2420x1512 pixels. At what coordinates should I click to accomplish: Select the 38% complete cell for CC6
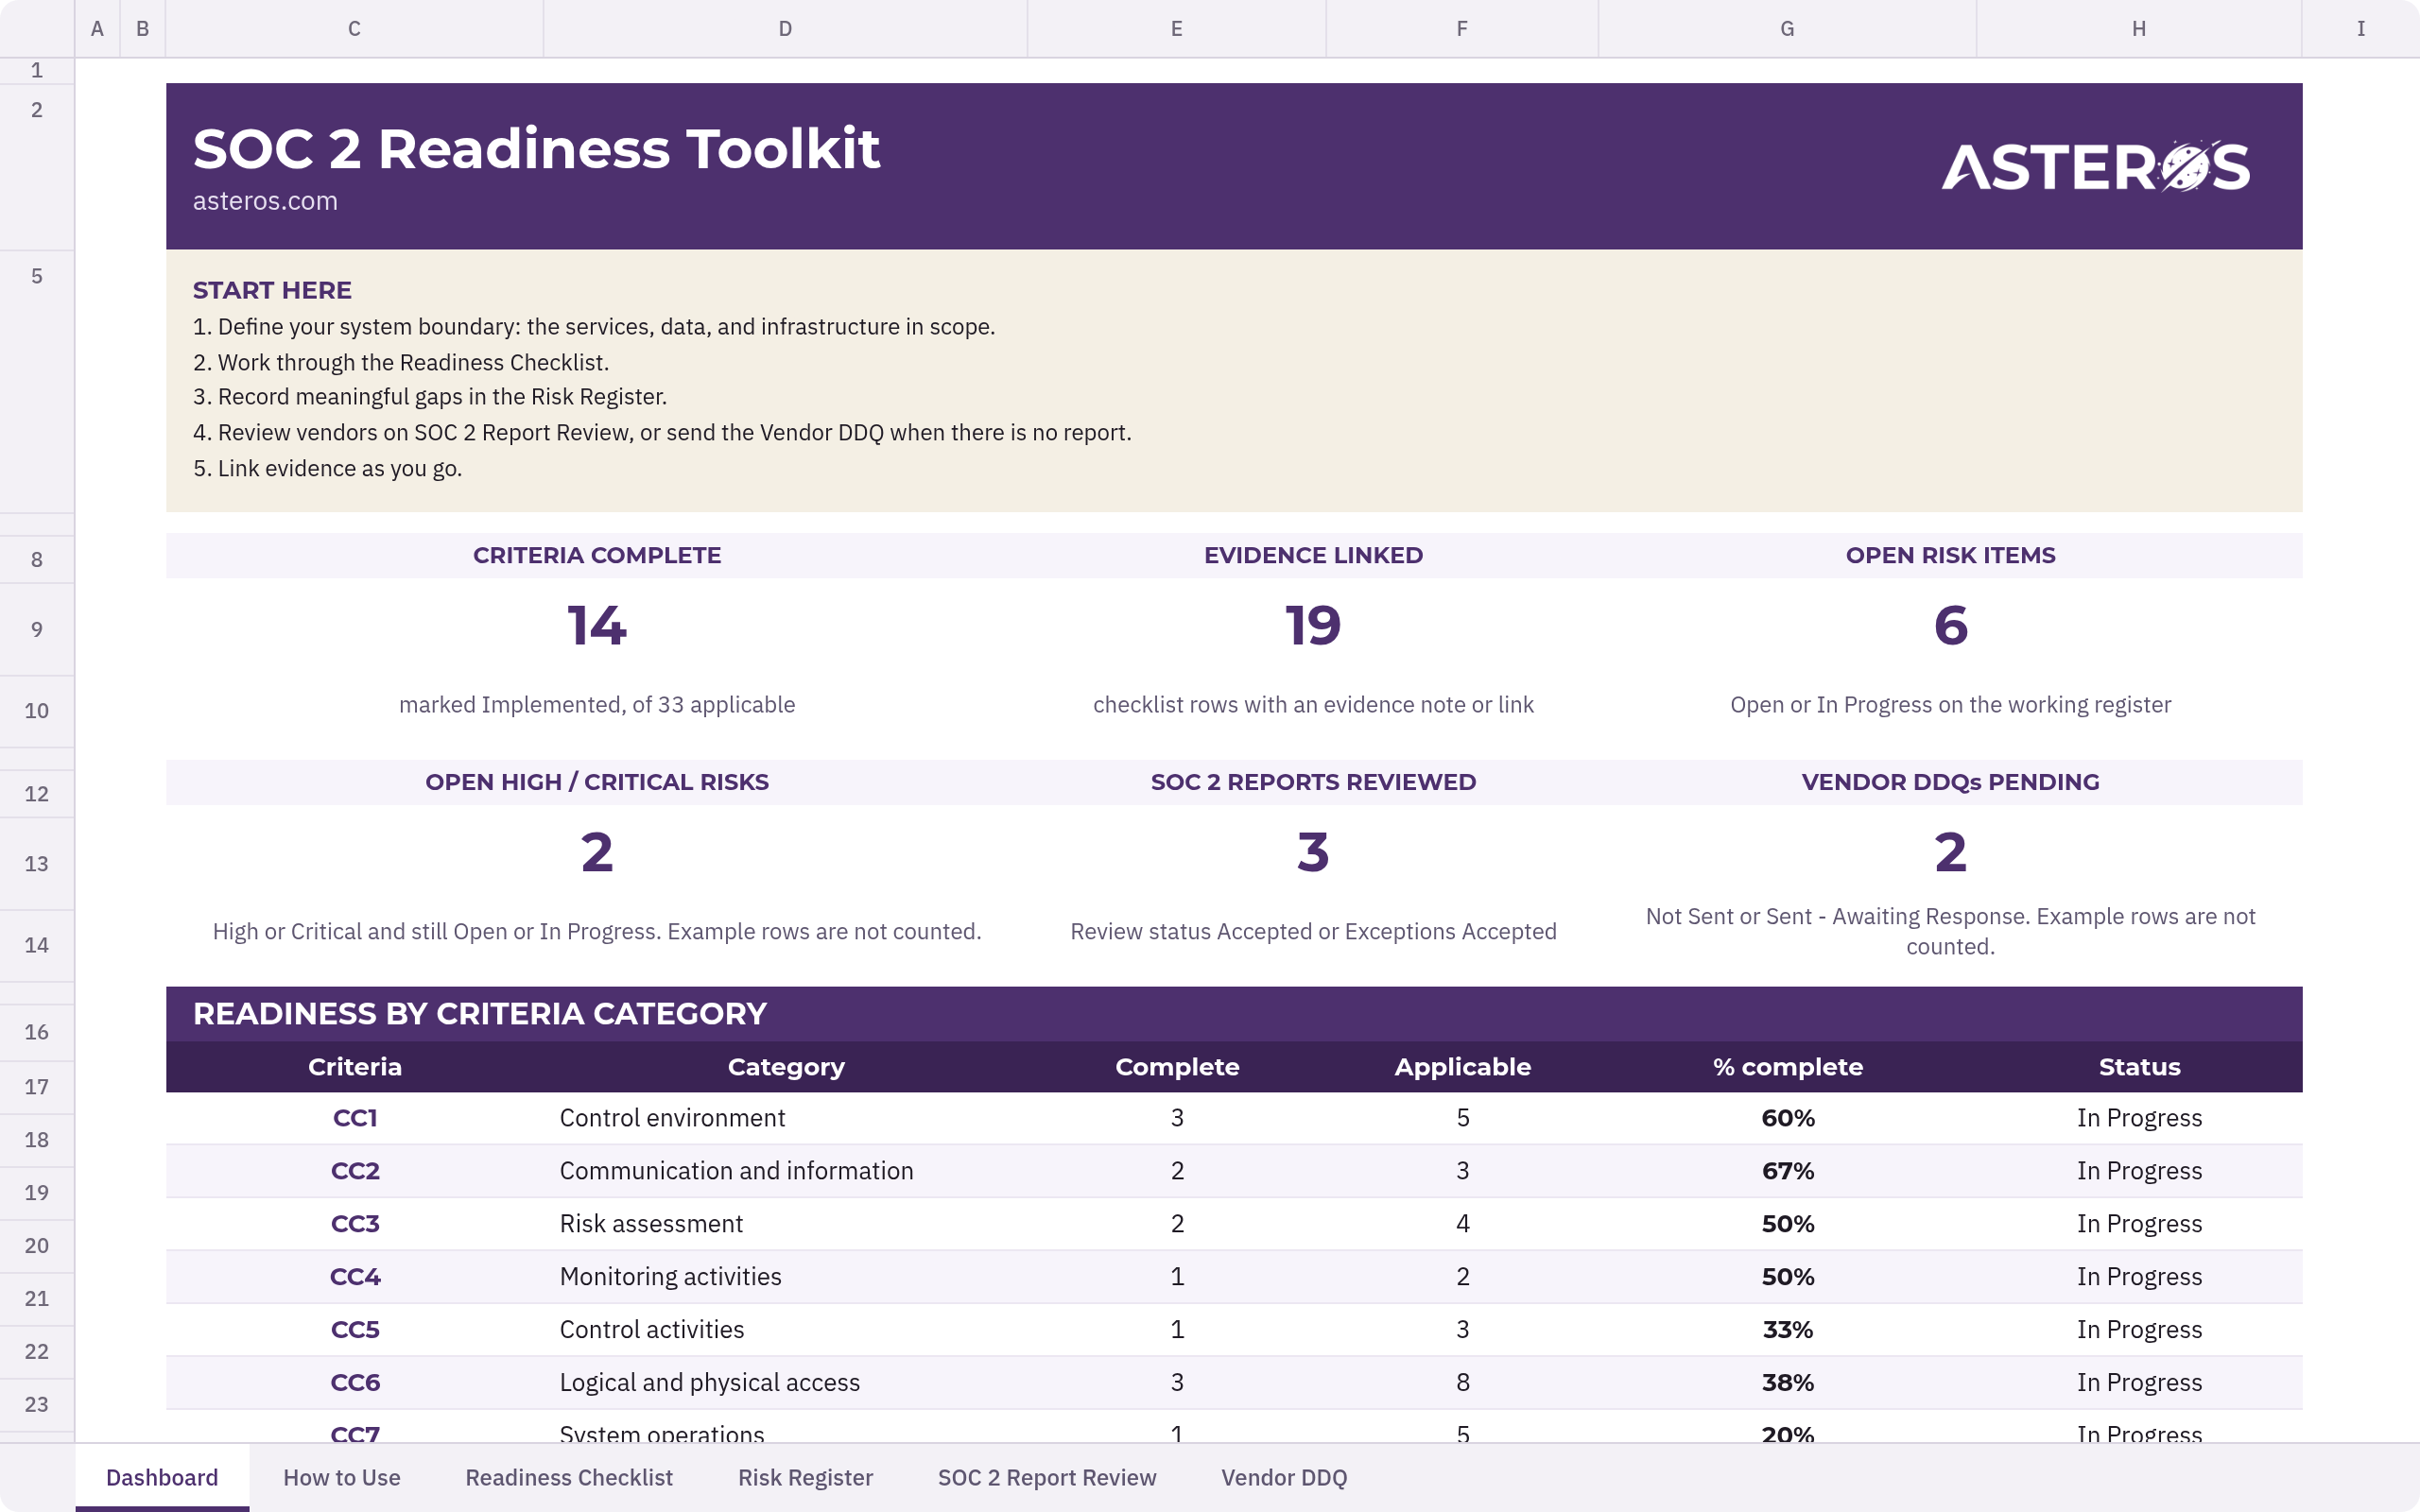(1787, 1383)
